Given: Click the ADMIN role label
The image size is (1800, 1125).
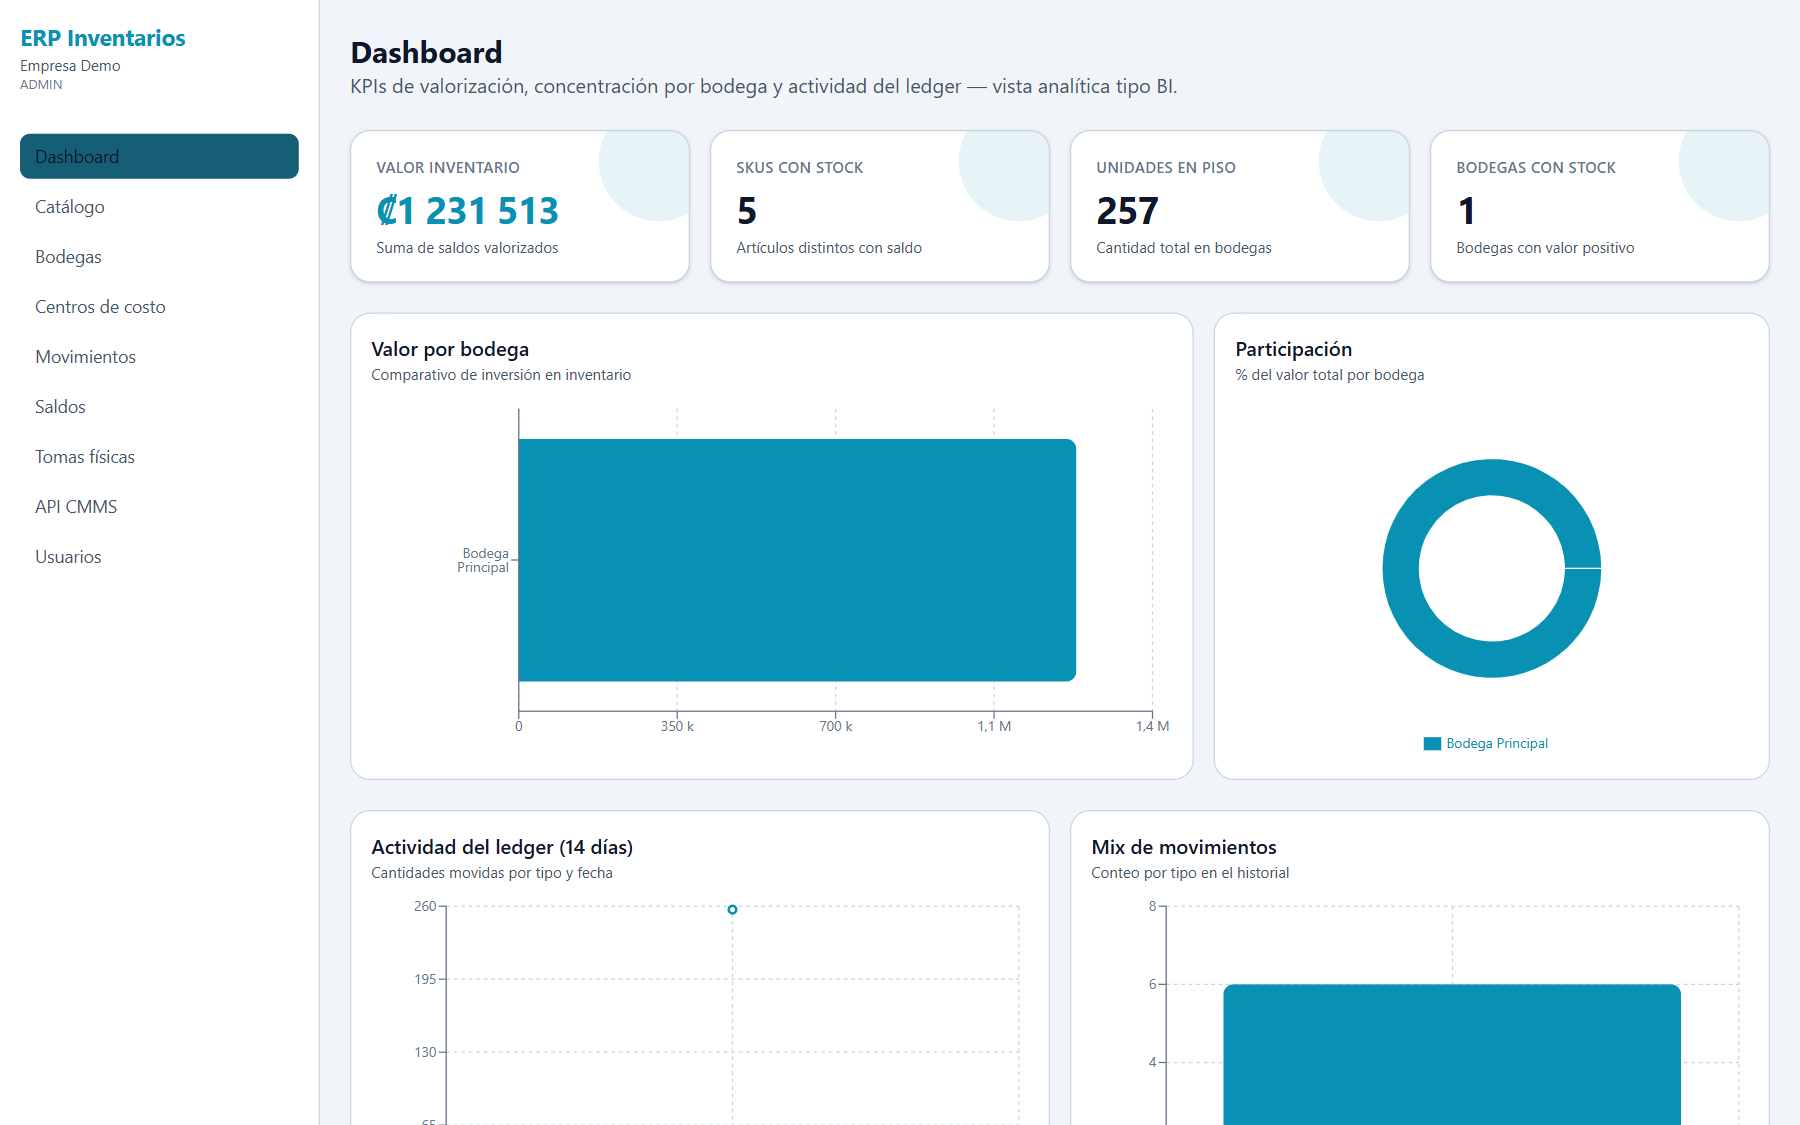Looking at the screenshot, I should point(41,85).
